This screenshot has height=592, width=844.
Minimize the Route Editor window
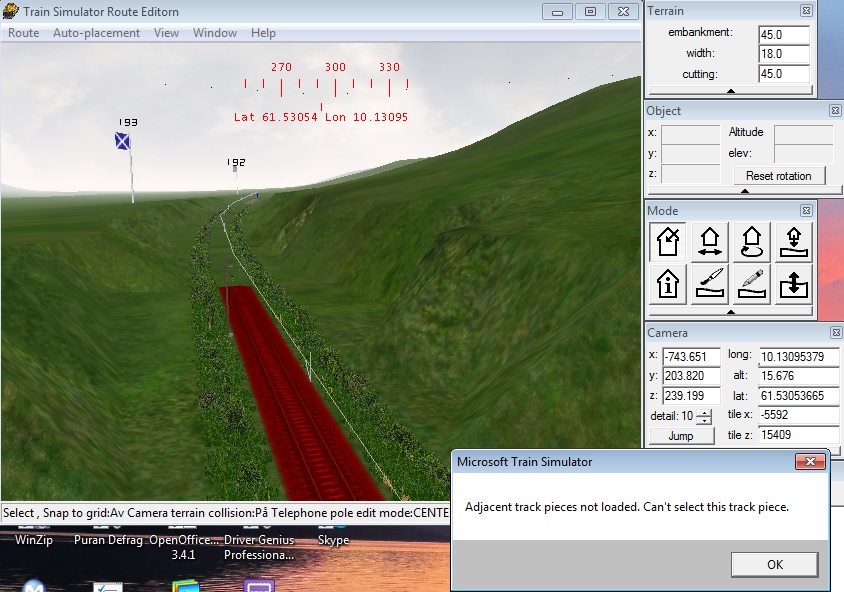pyautogui.click(x=558, y=11)
